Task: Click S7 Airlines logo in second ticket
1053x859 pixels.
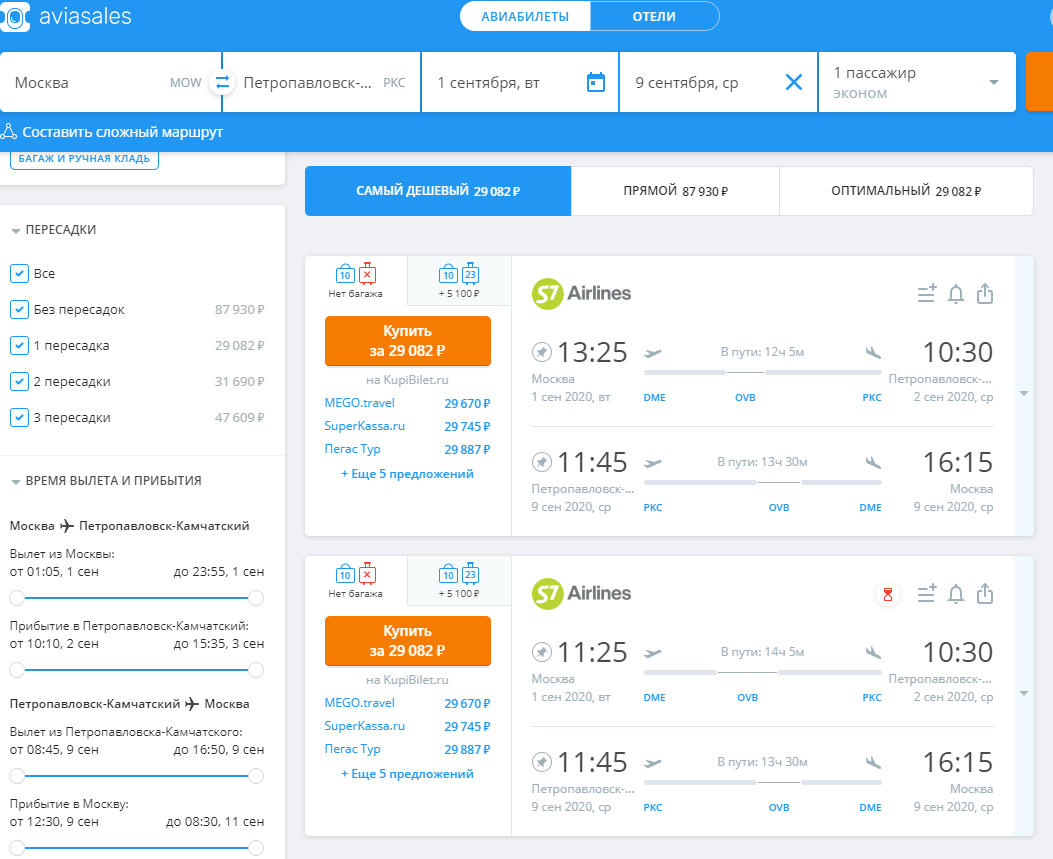Action: pyautogui.click(x=582, y=594)
